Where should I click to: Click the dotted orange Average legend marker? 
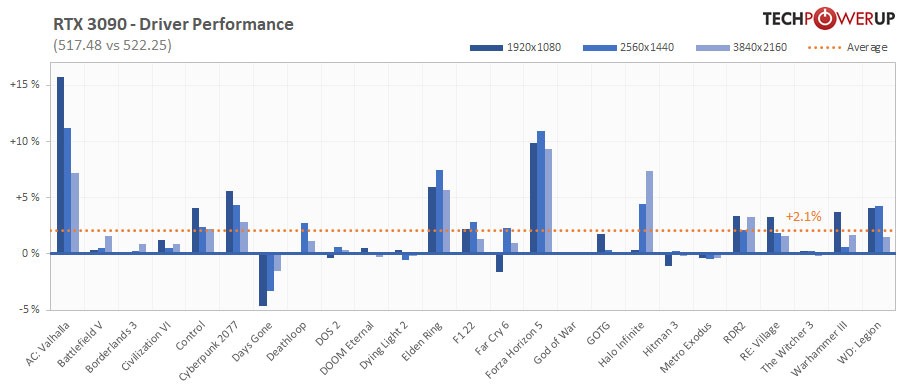click(824, 47)
